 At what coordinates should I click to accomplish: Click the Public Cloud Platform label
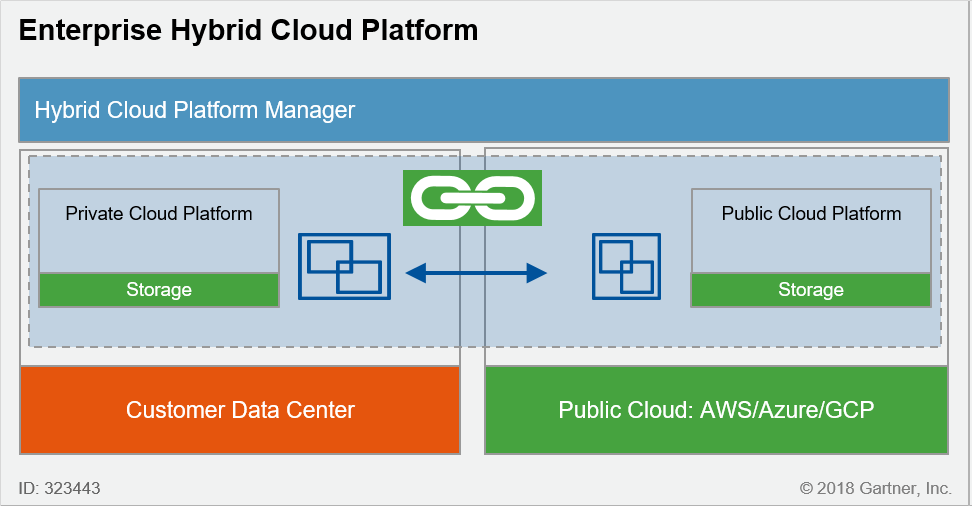point(811,213)
